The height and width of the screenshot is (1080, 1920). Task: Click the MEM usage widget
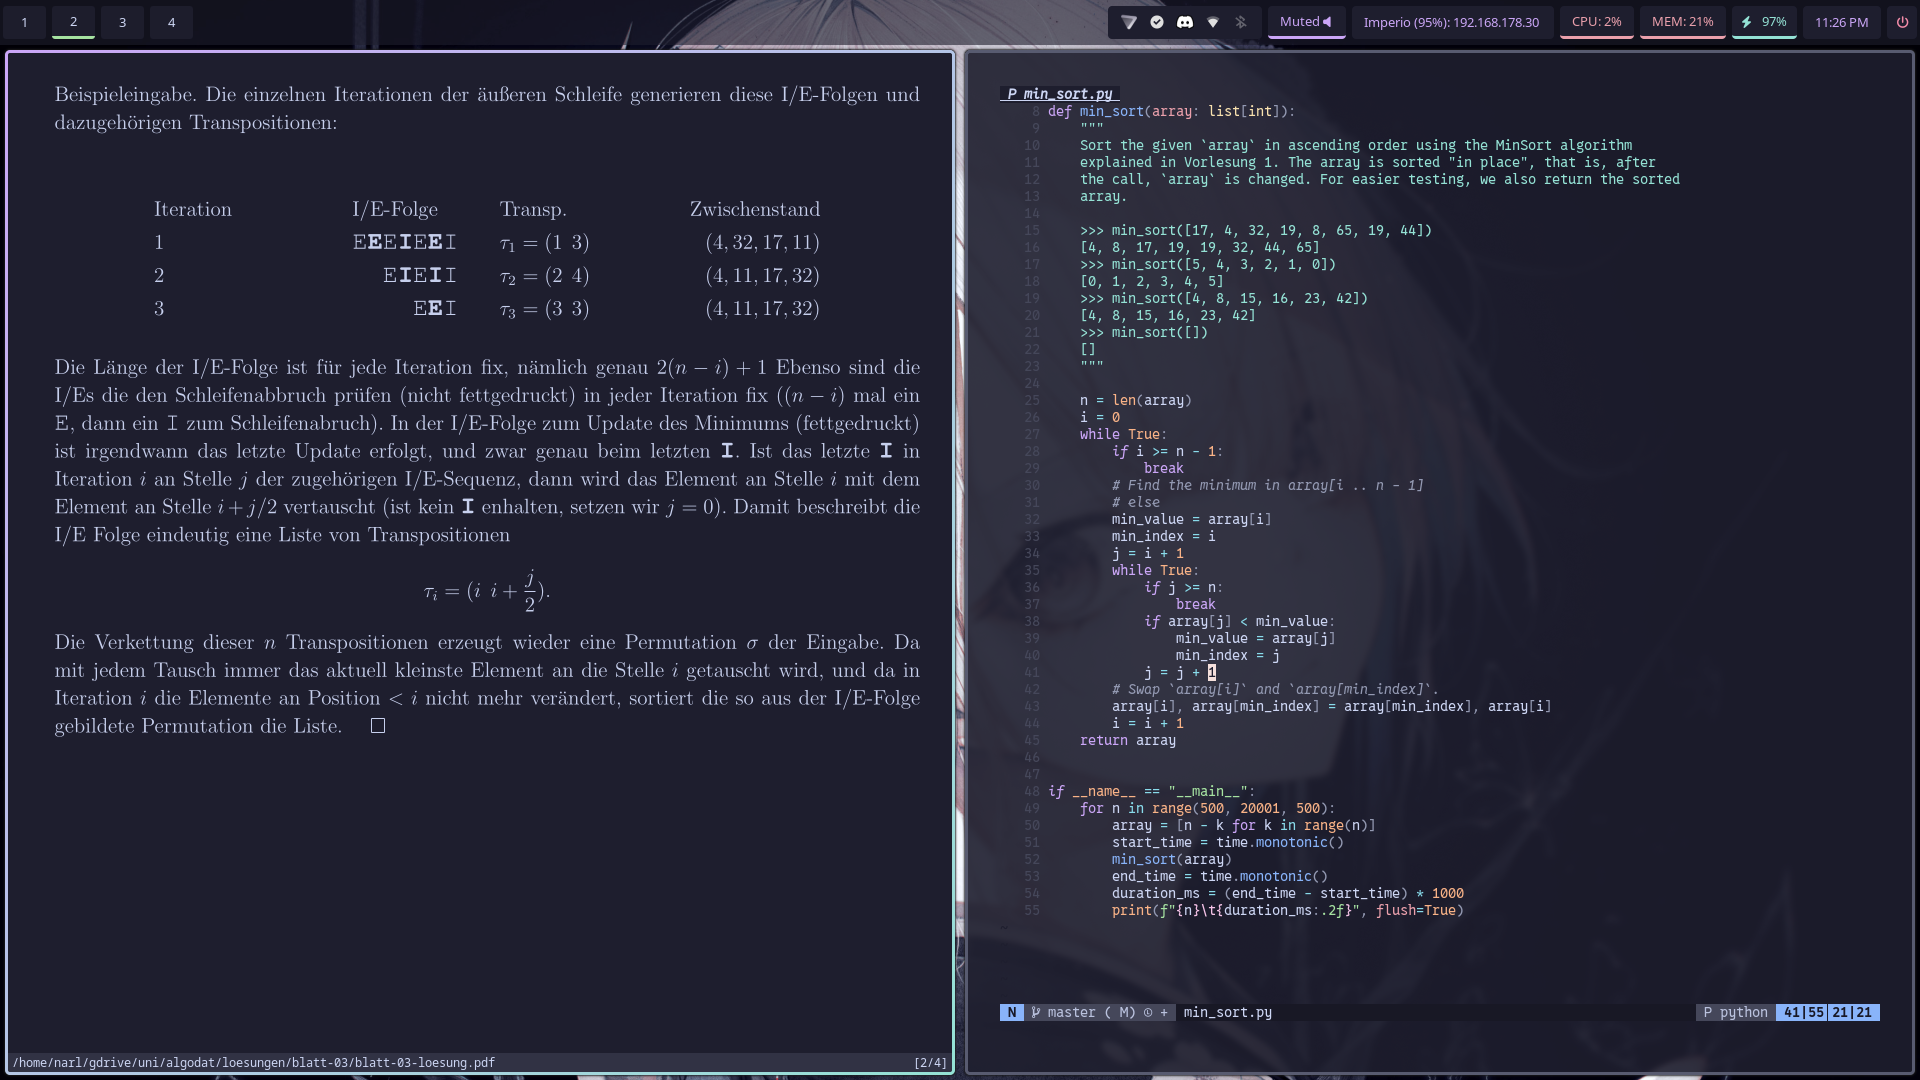(x=1682, y=22)
